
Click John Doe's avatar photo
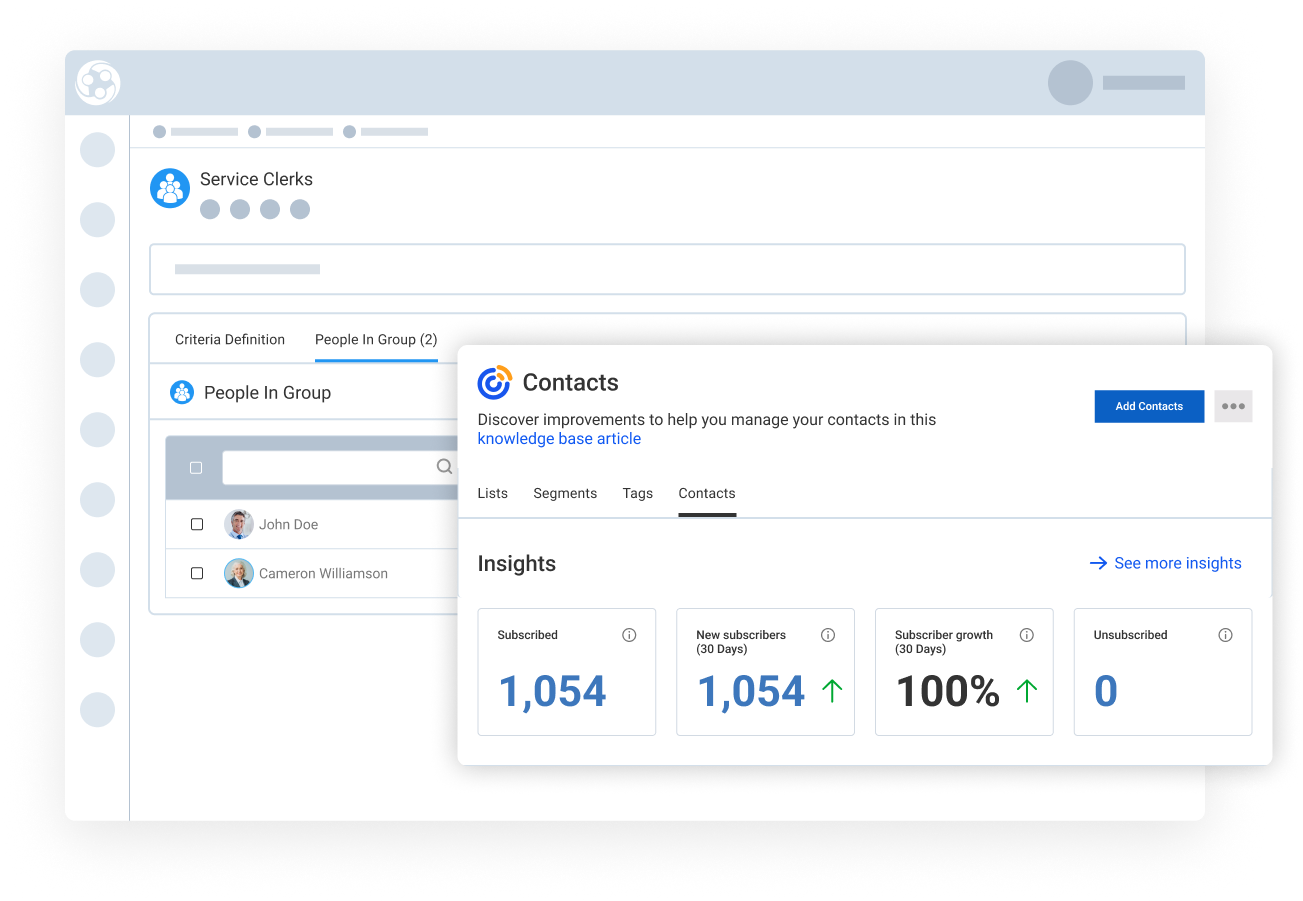[x=239, y=524]
